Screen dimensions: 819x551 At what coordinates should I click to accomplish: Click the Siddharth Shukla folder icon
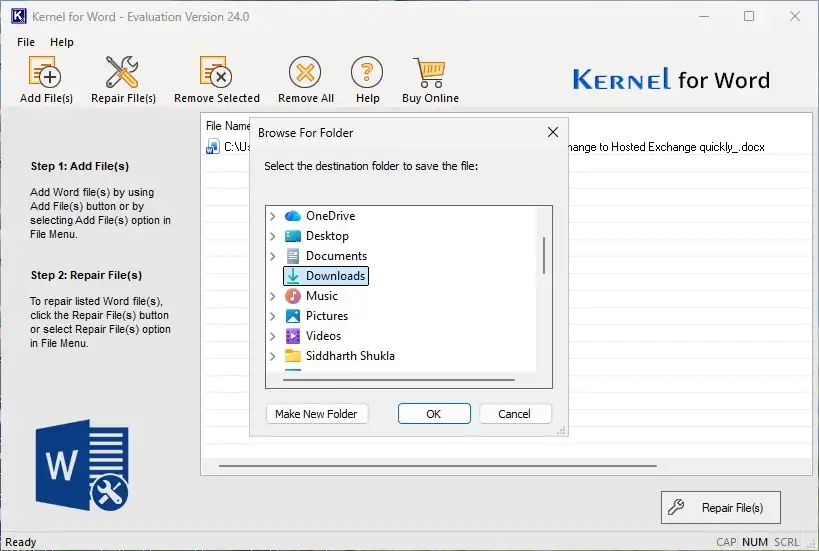click(x=292, y=356)
